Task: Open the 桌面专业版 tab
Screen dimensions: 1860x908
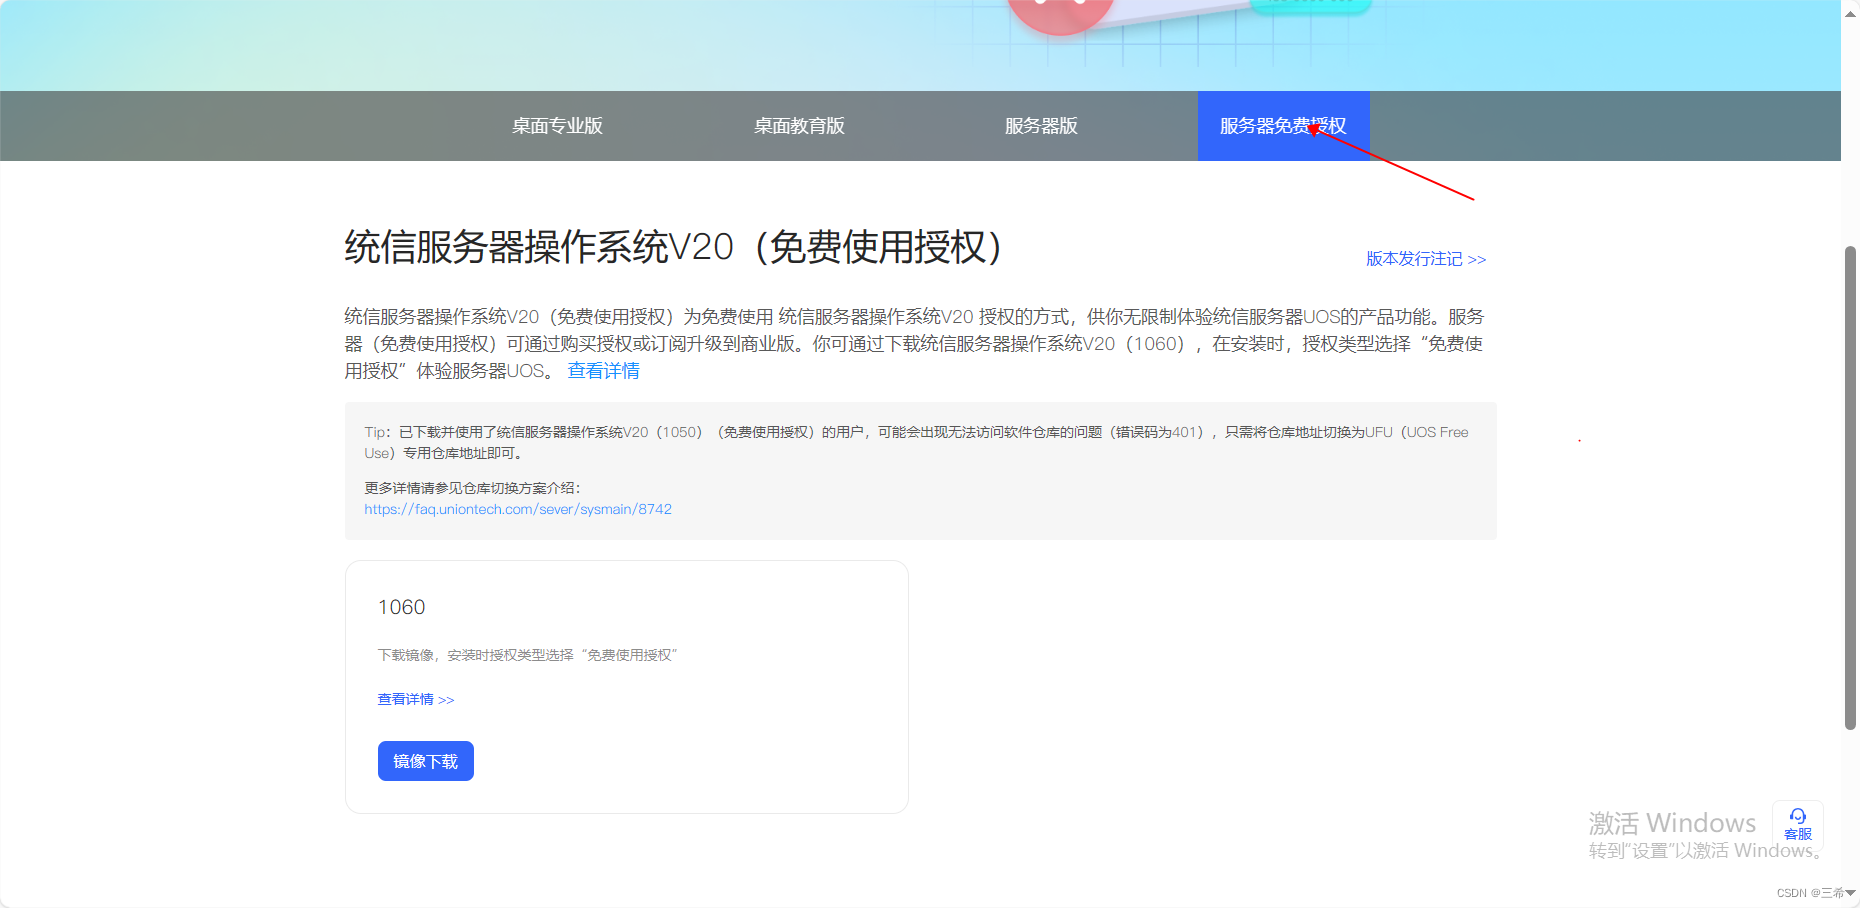Action: click(557, 126)
